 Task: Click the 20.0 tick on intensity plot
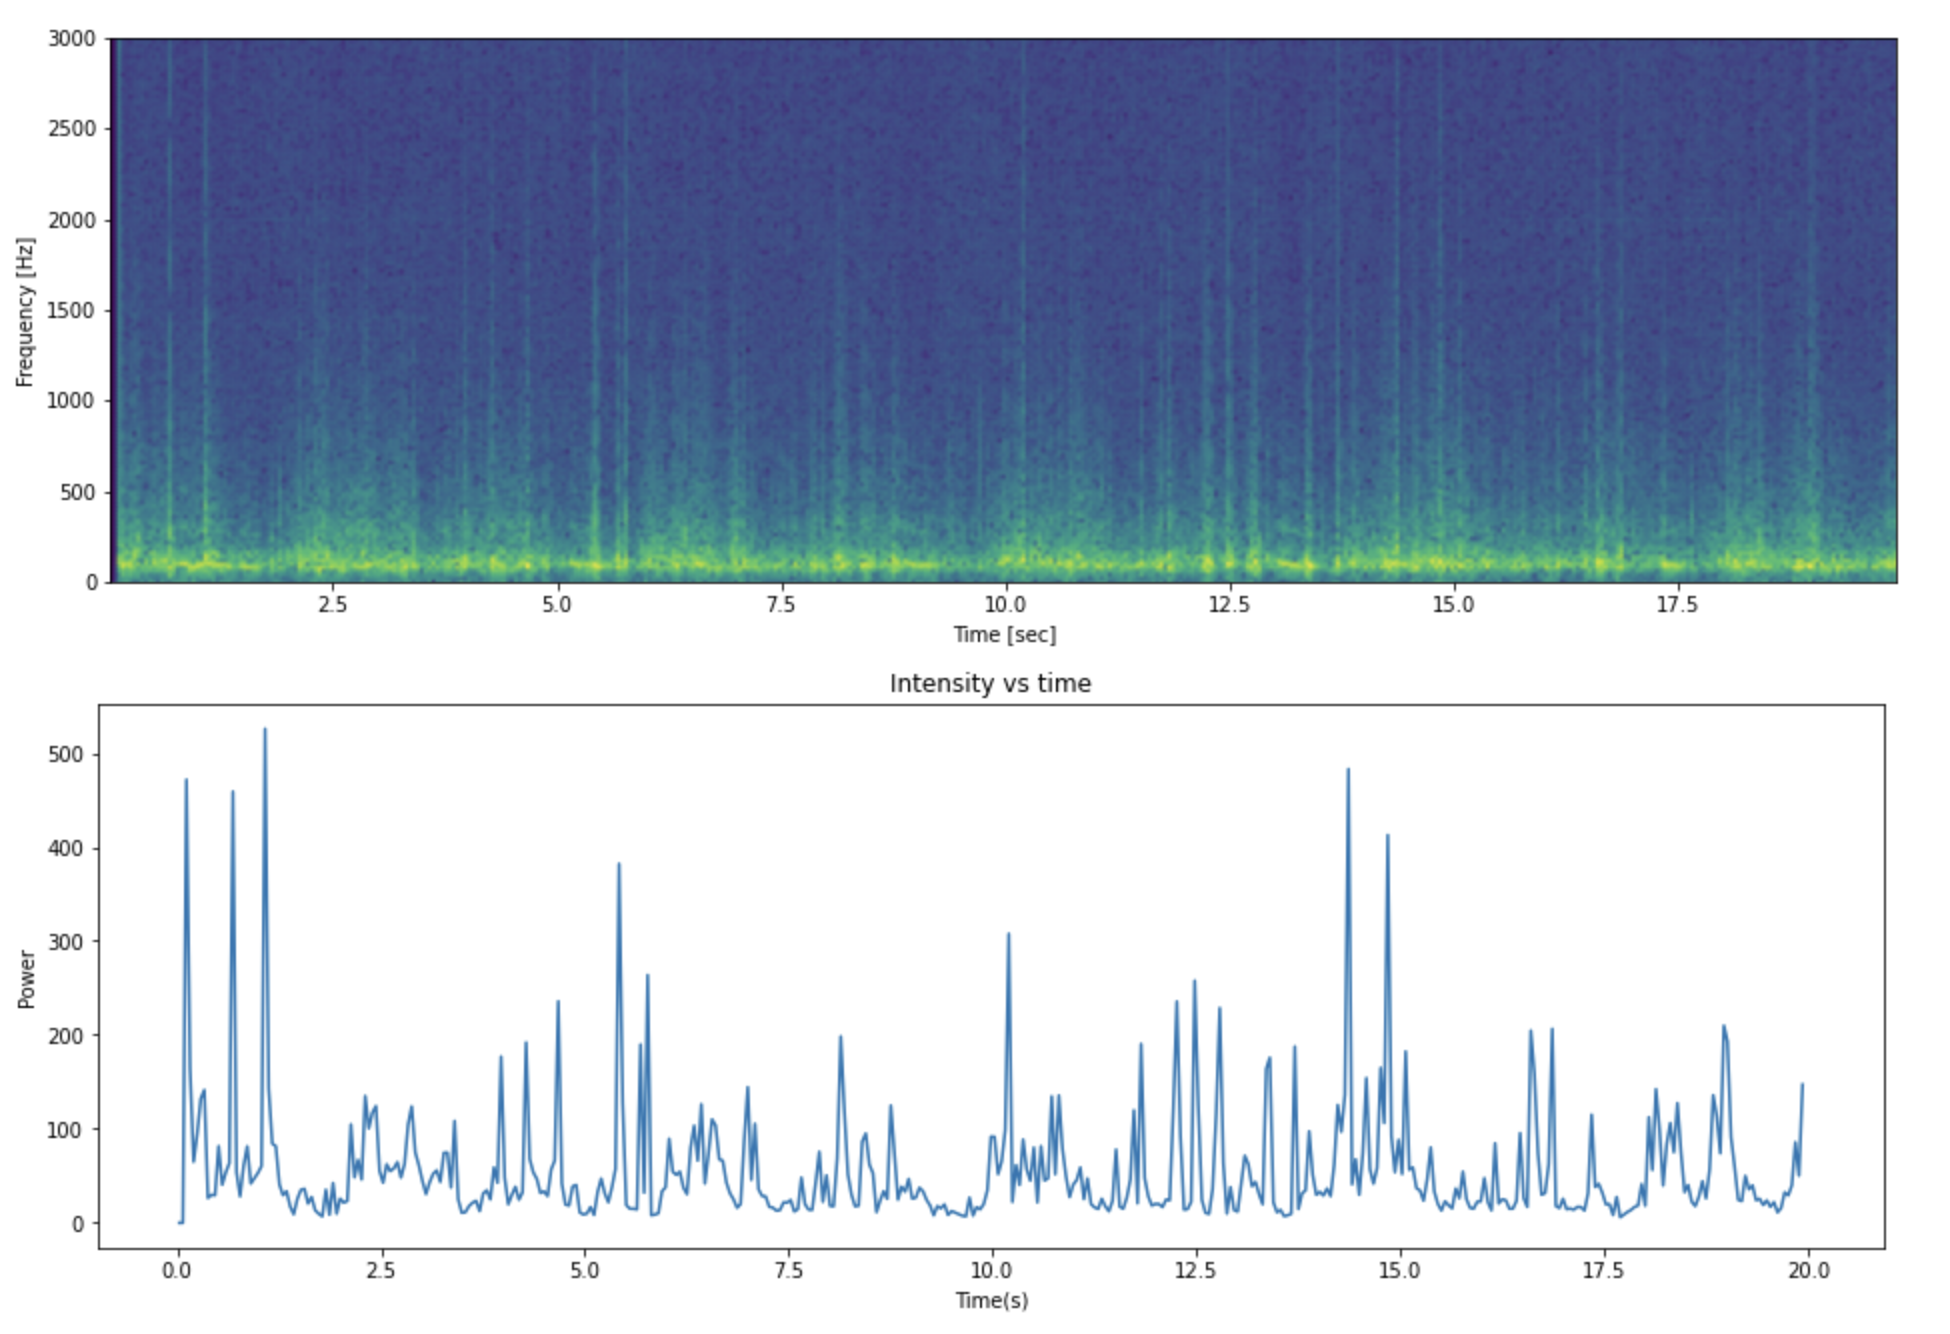[x=1808, y=1271]
